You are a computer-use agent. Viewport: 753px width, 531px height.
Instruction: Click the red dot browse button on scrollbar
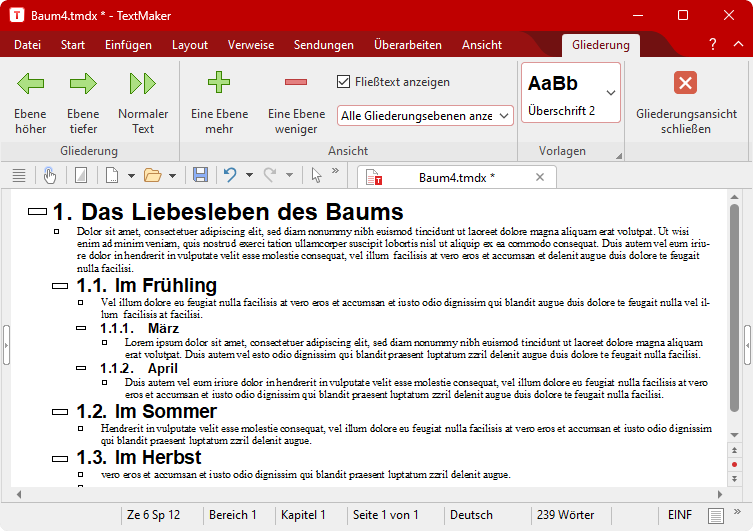click(x=734, y=465)
